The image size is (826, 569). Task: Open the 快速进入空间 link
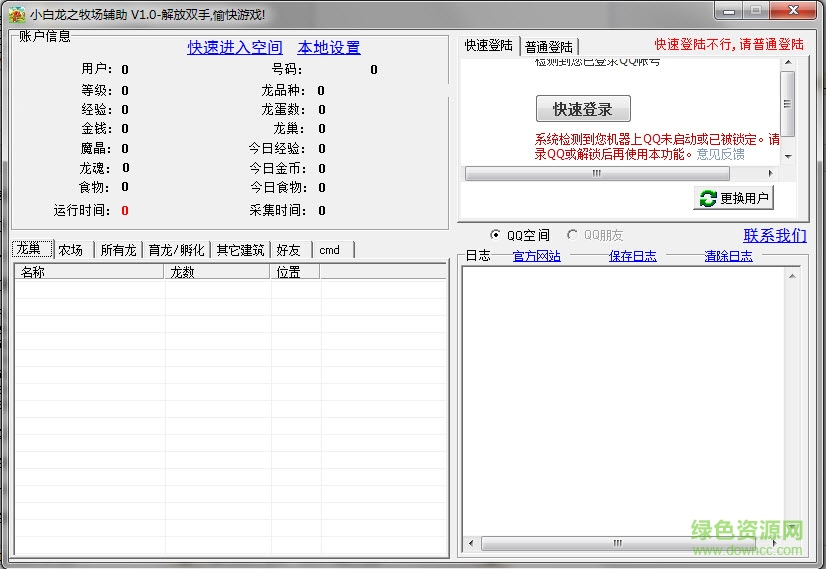pos(235,47)
